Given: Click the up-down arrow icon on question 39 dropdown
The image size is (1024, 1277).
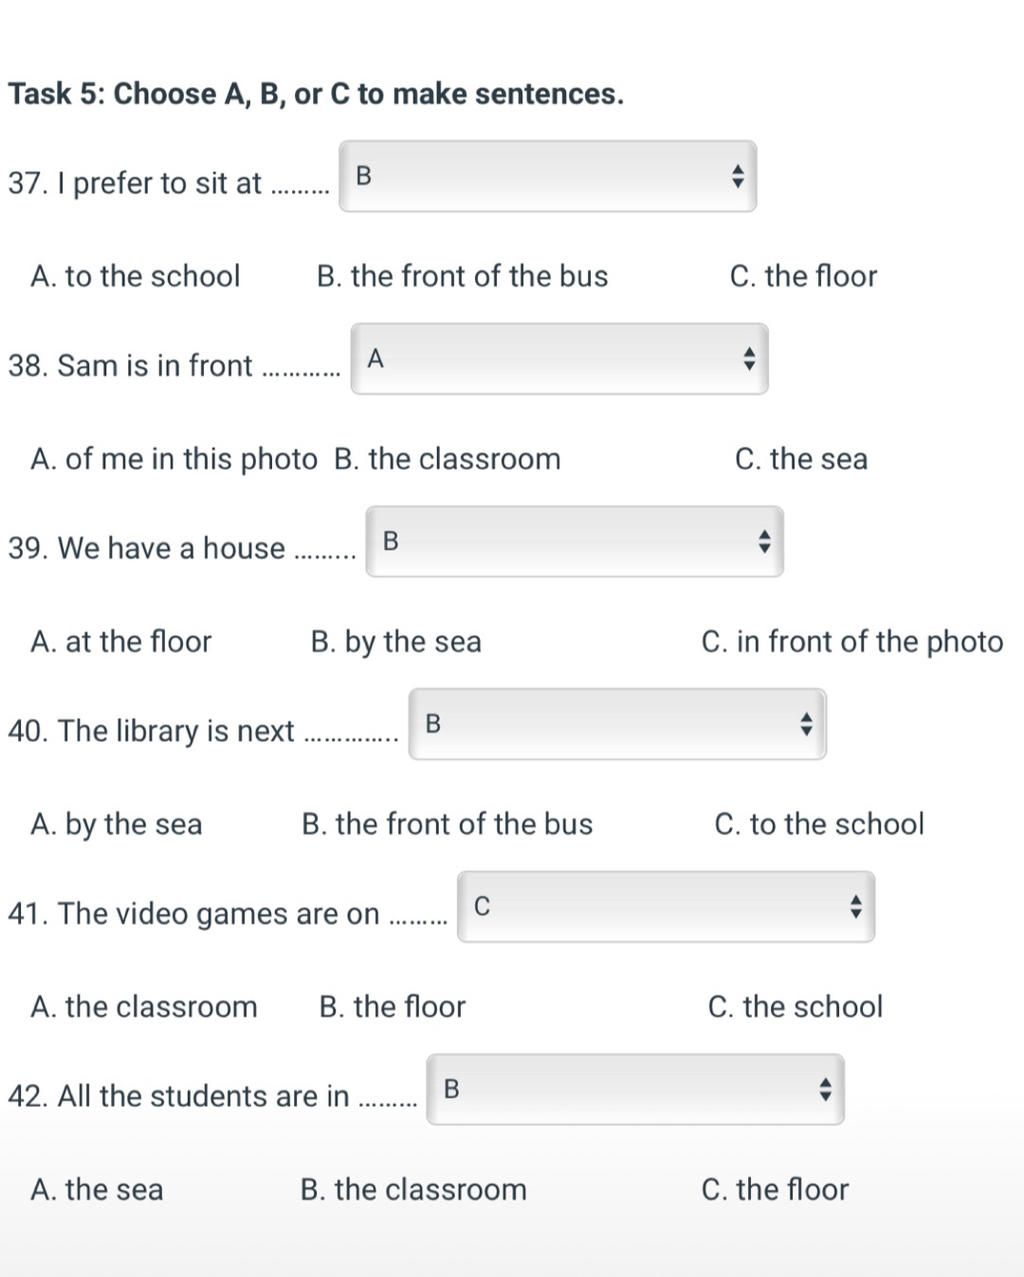Looking at the screenshot, I should (764, 542).
